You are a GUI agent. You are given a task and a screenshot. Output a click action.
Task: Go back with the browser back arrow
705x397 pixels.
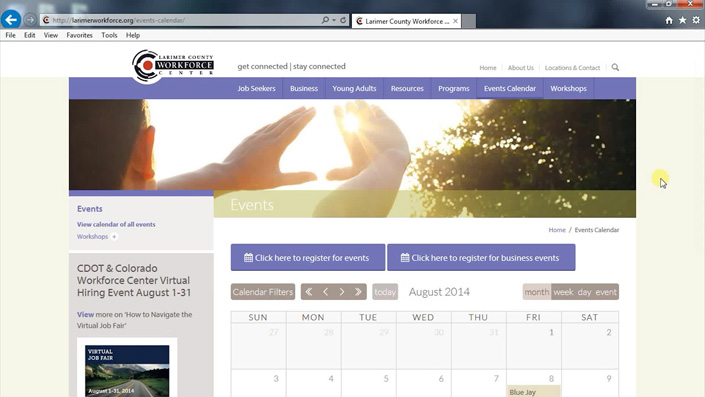11,20
